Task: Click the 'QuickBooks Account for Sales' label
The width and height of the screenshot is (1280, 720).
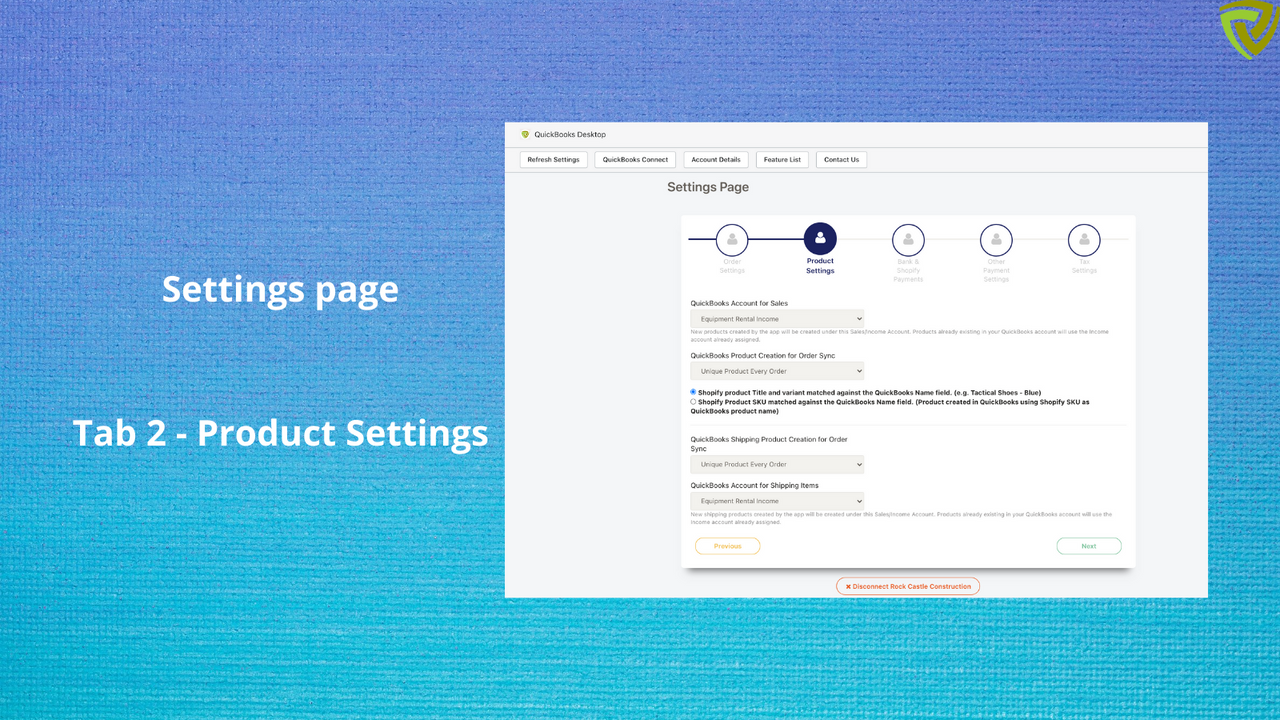Action: (739, 303)
